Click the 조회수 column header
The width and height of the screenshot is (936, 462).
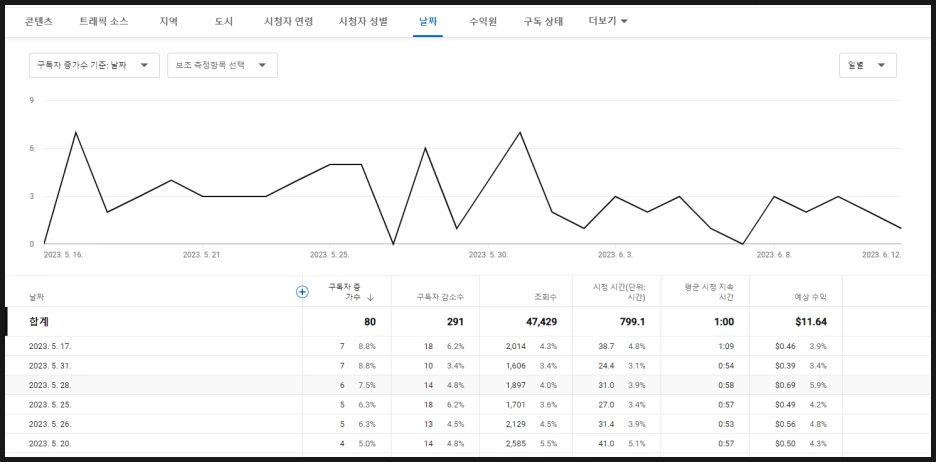pyautogui.click(x=546, y=297)
